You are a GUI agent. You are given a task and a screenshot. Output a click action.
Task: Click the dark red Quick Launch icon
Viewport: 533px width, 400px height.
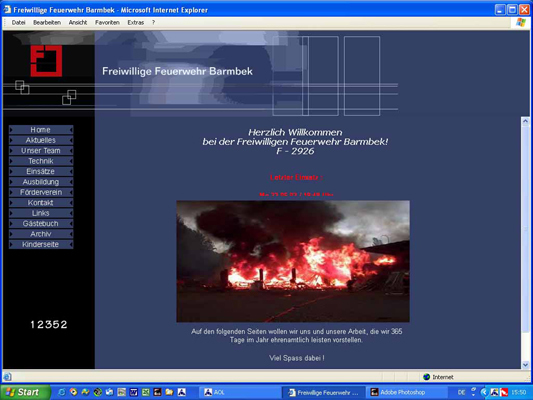157,392
